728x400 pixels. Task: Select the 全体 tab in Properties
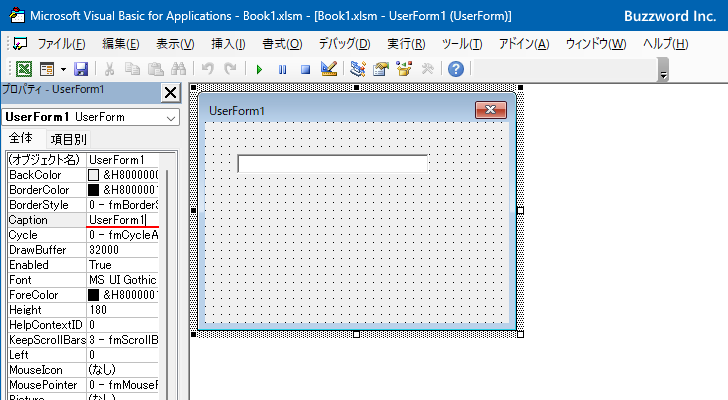coord(20,139)
